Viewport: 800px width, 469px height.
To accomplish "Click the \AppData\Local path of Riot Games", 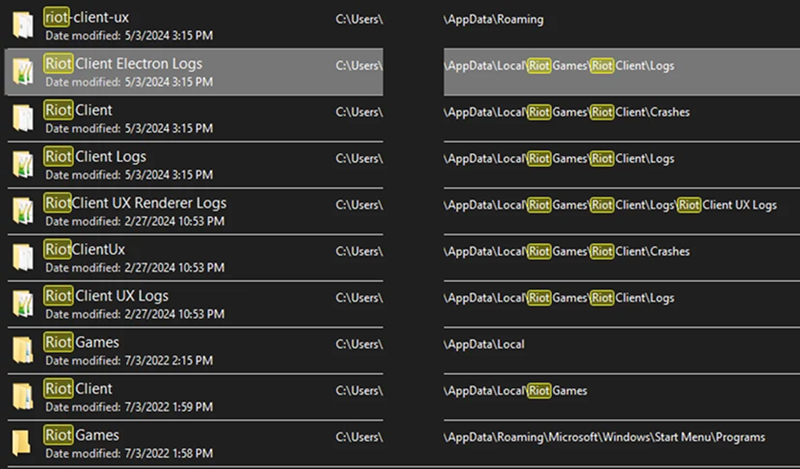I will click(484, 344).
